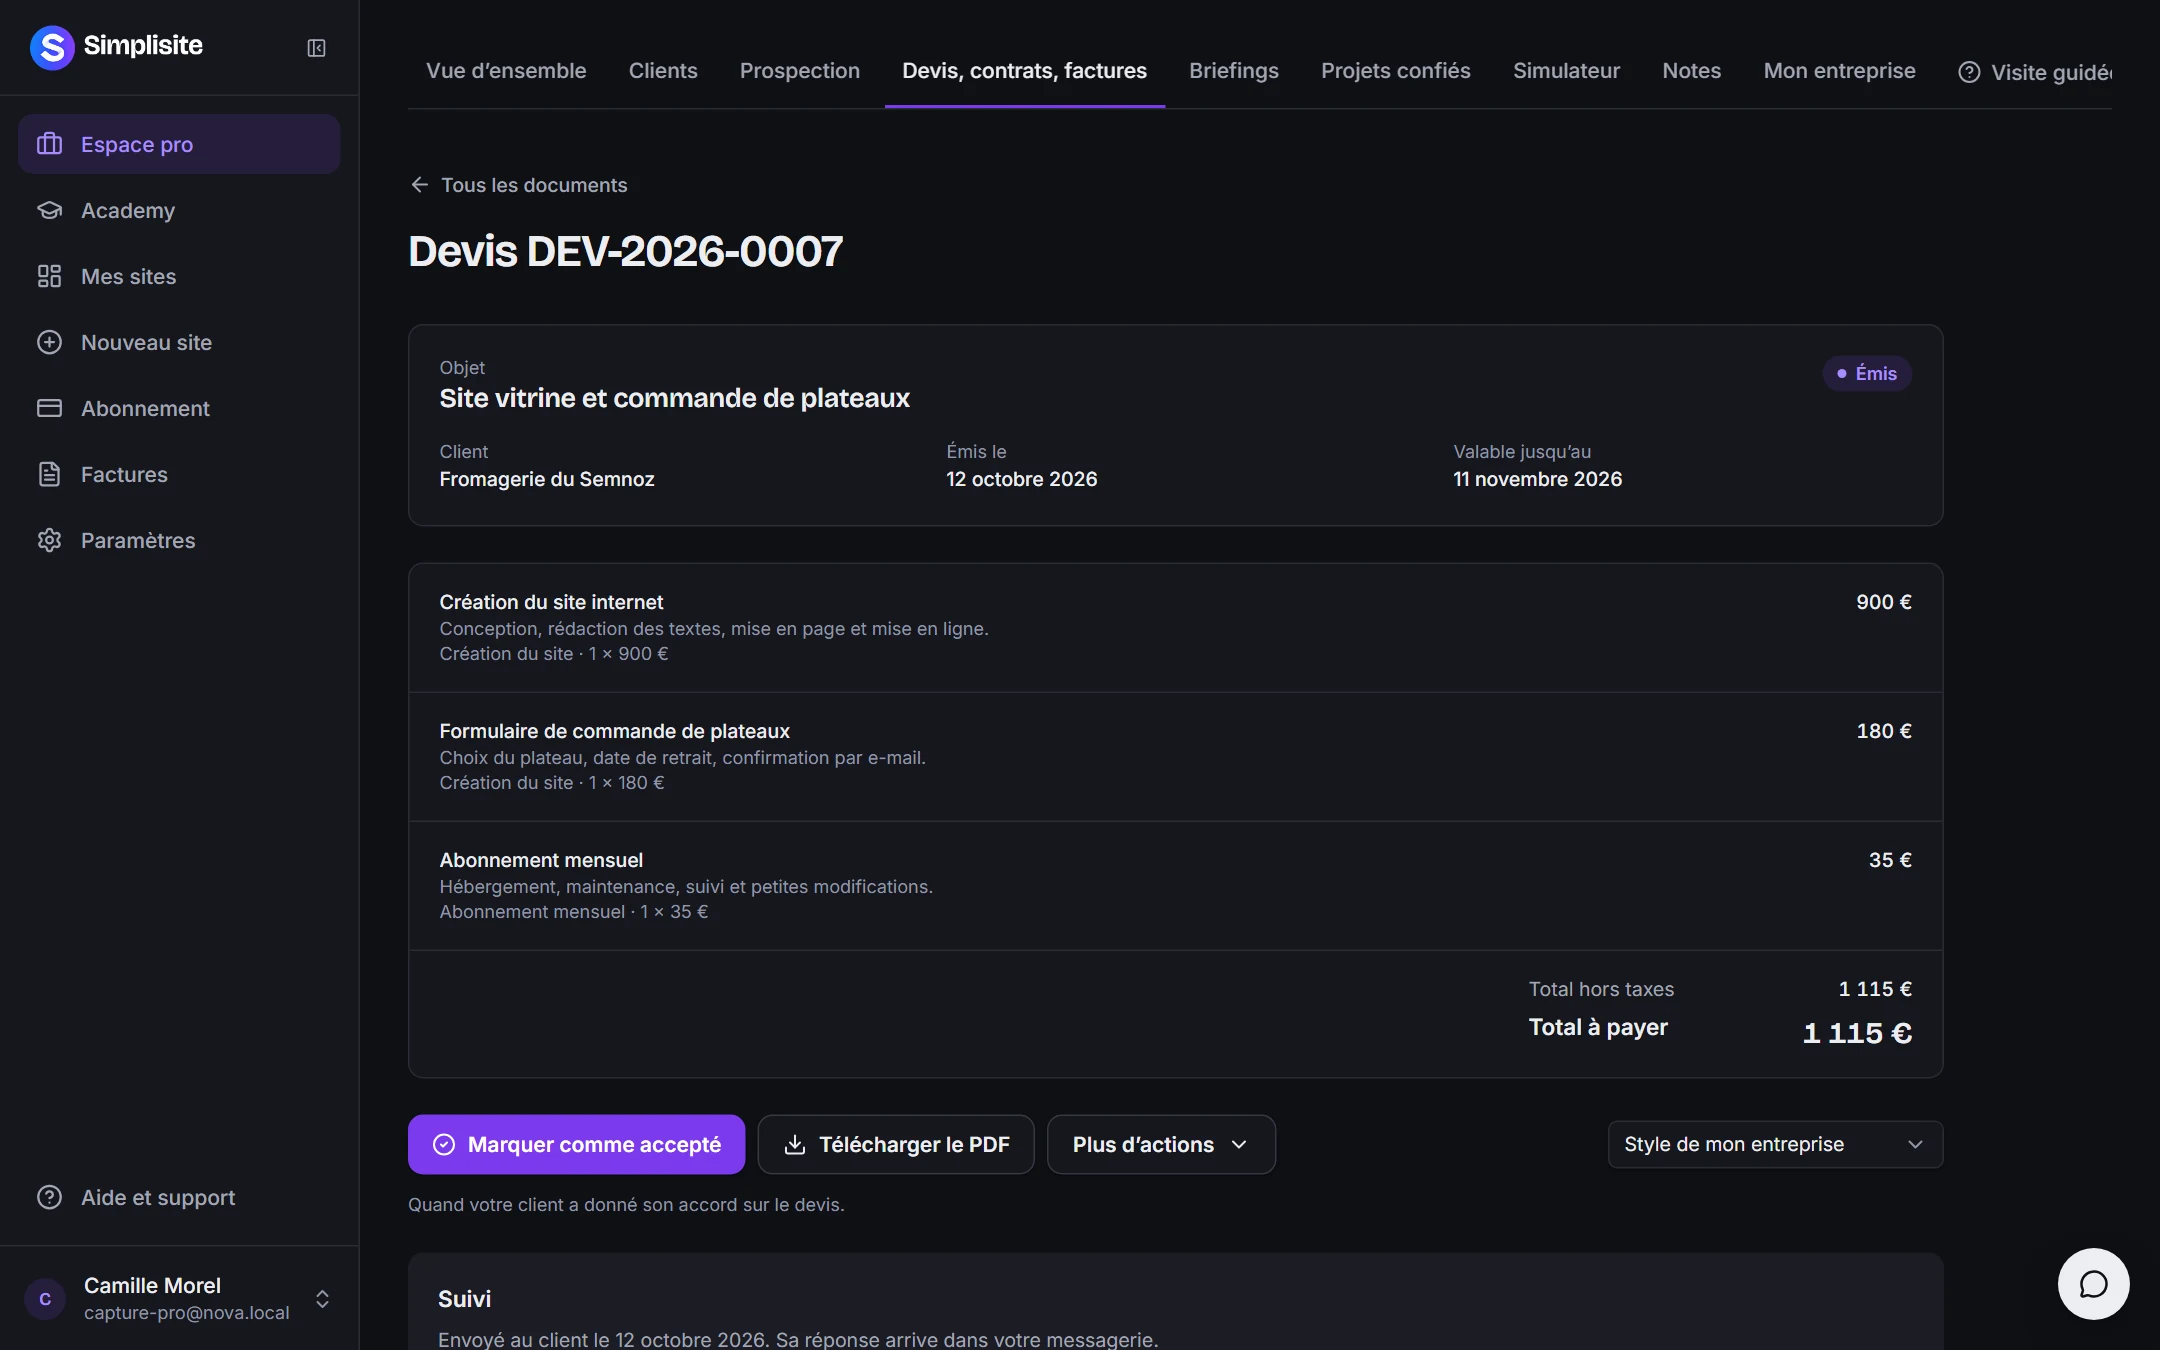Click the Simplisite logo icon
2160x1350 pixels.
tap(52, 47)
